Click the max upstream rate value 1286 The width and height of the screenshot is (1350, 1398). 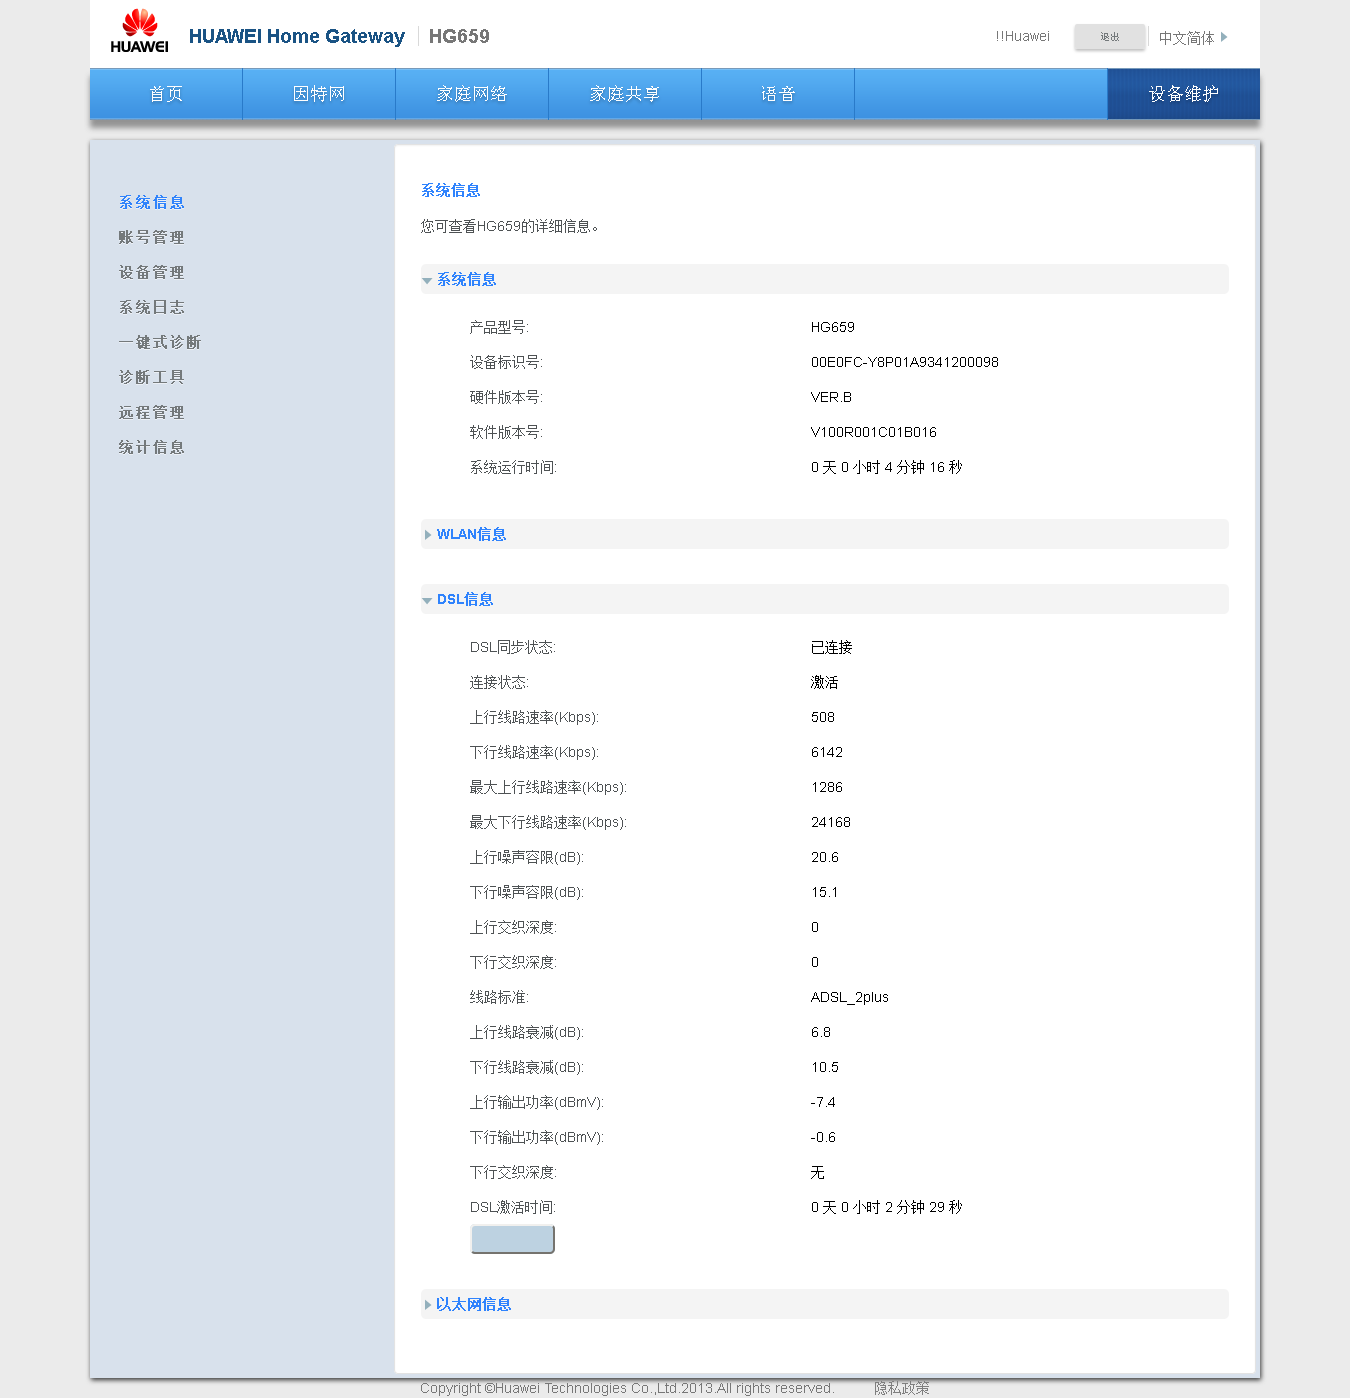[827, 787]
